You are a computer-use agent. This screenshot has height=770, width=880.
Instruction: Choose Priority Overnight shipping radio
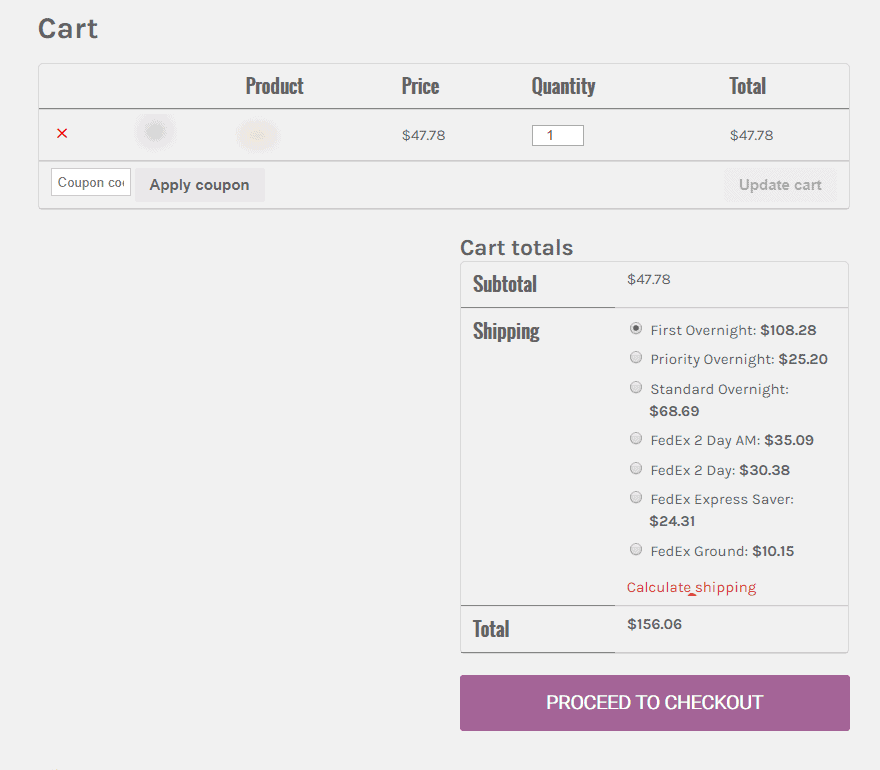pyautogui.click(x=636, y=358)
